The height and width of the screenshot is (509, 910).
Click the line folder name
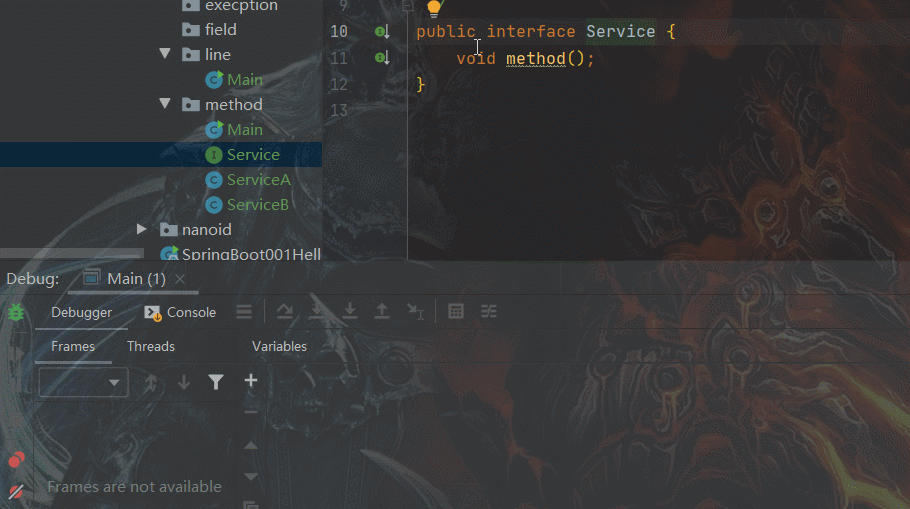coord(218,55)
